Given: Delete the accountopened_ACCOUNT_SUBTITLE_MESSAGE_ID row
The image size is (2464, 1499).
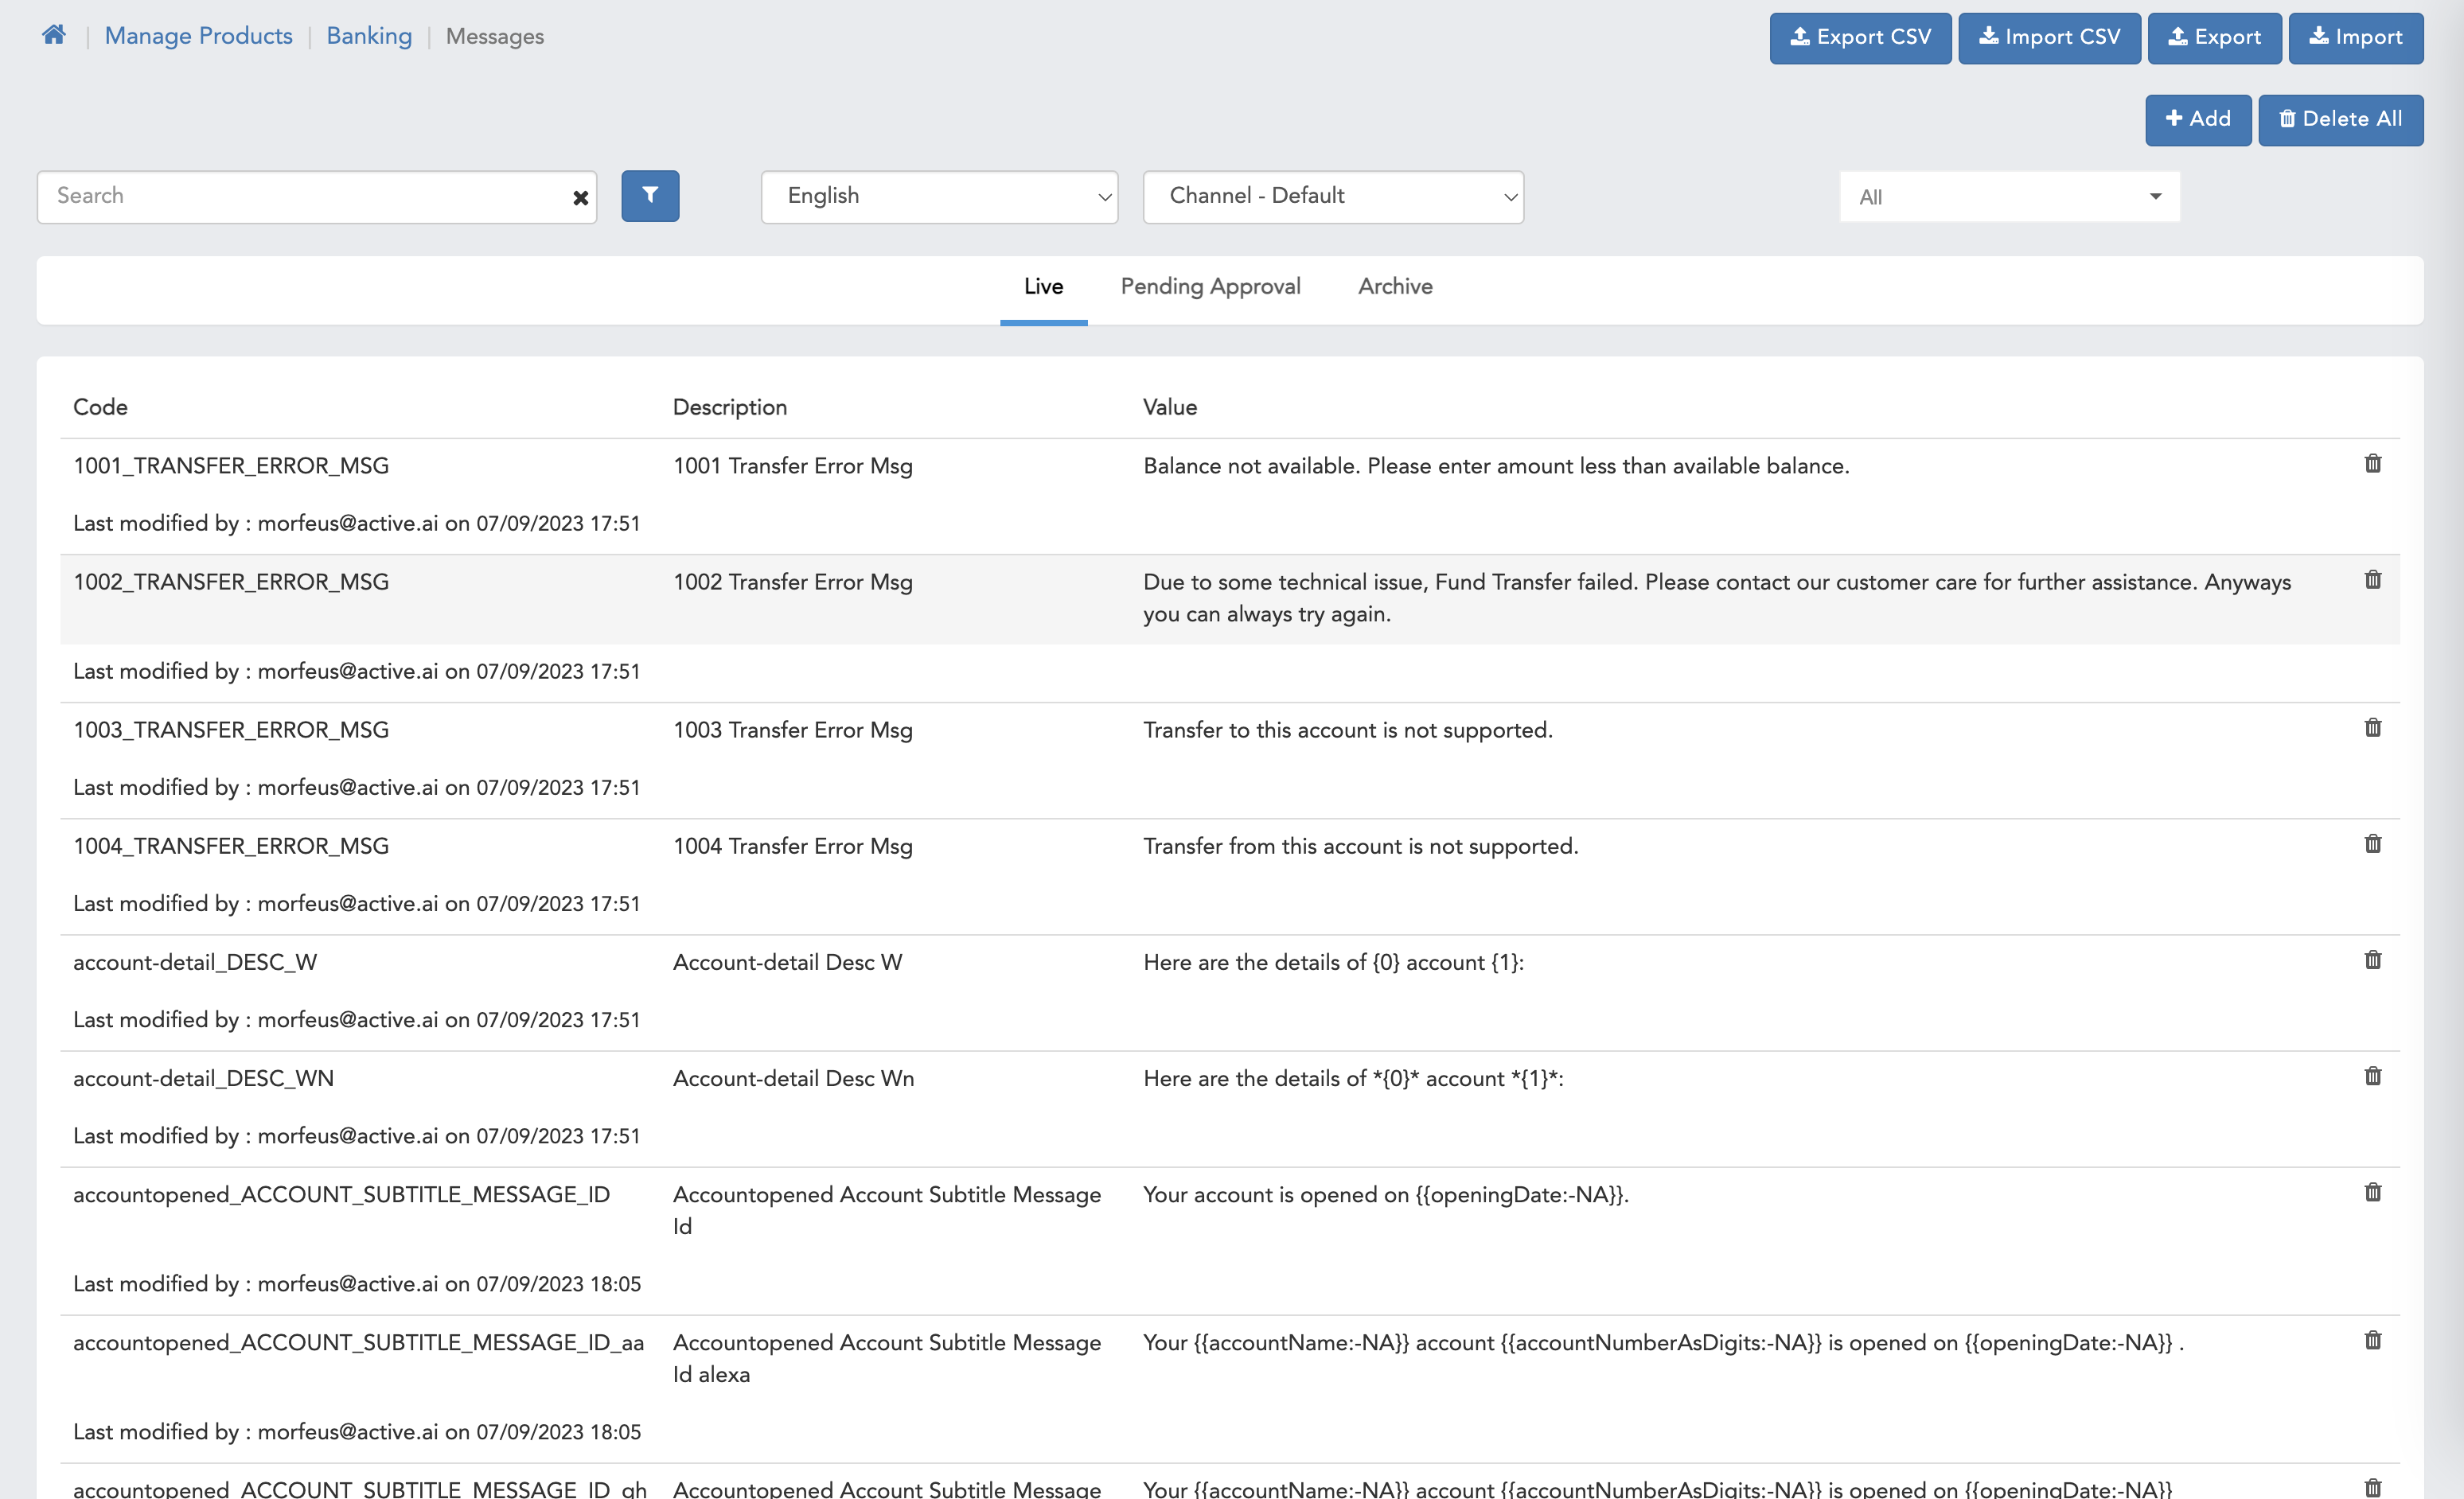Looking at the screenshot, I should [2373, 1191].
